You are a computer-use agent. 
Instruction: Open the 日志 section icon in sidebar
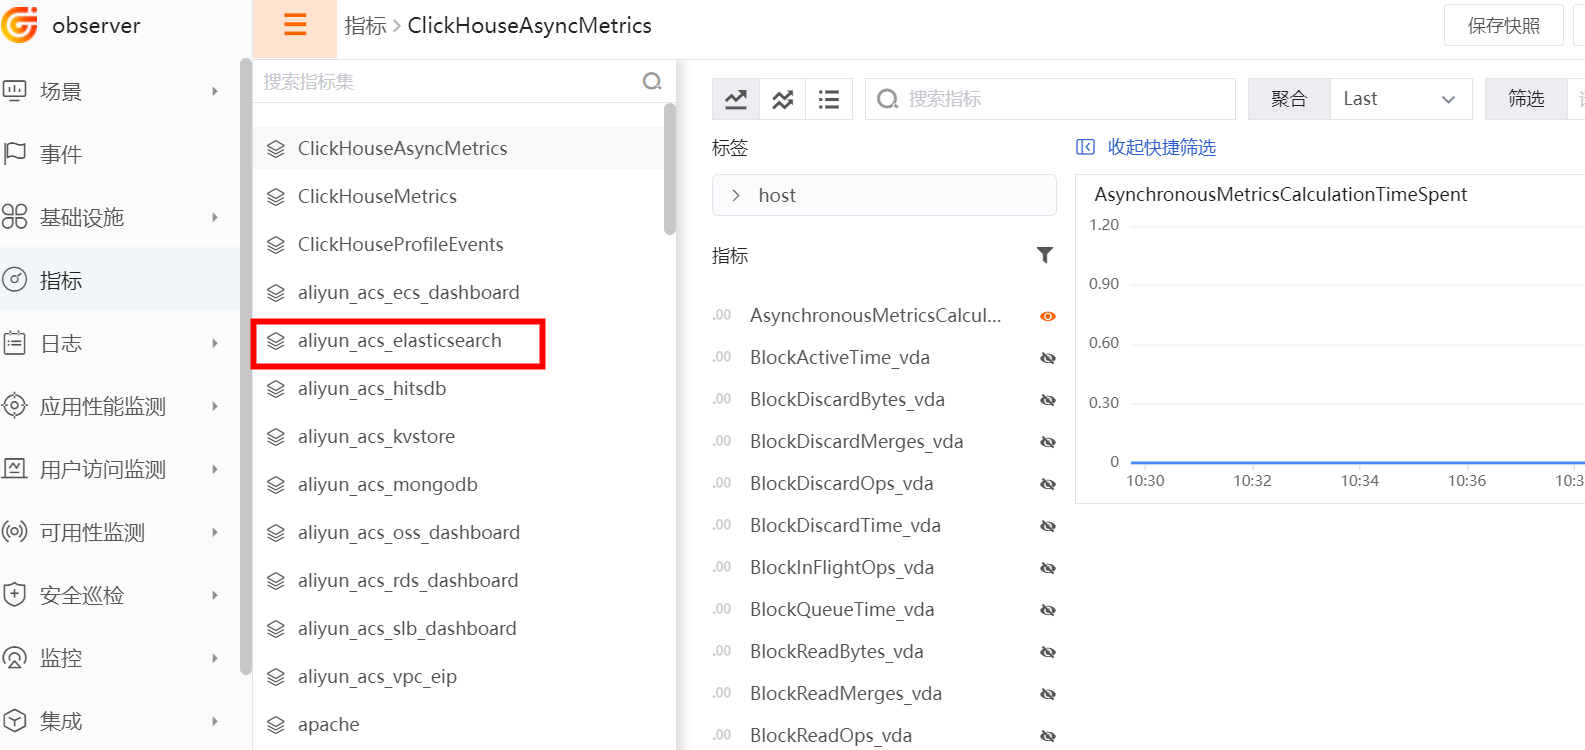pyautogui.click(x=15, y=343)
